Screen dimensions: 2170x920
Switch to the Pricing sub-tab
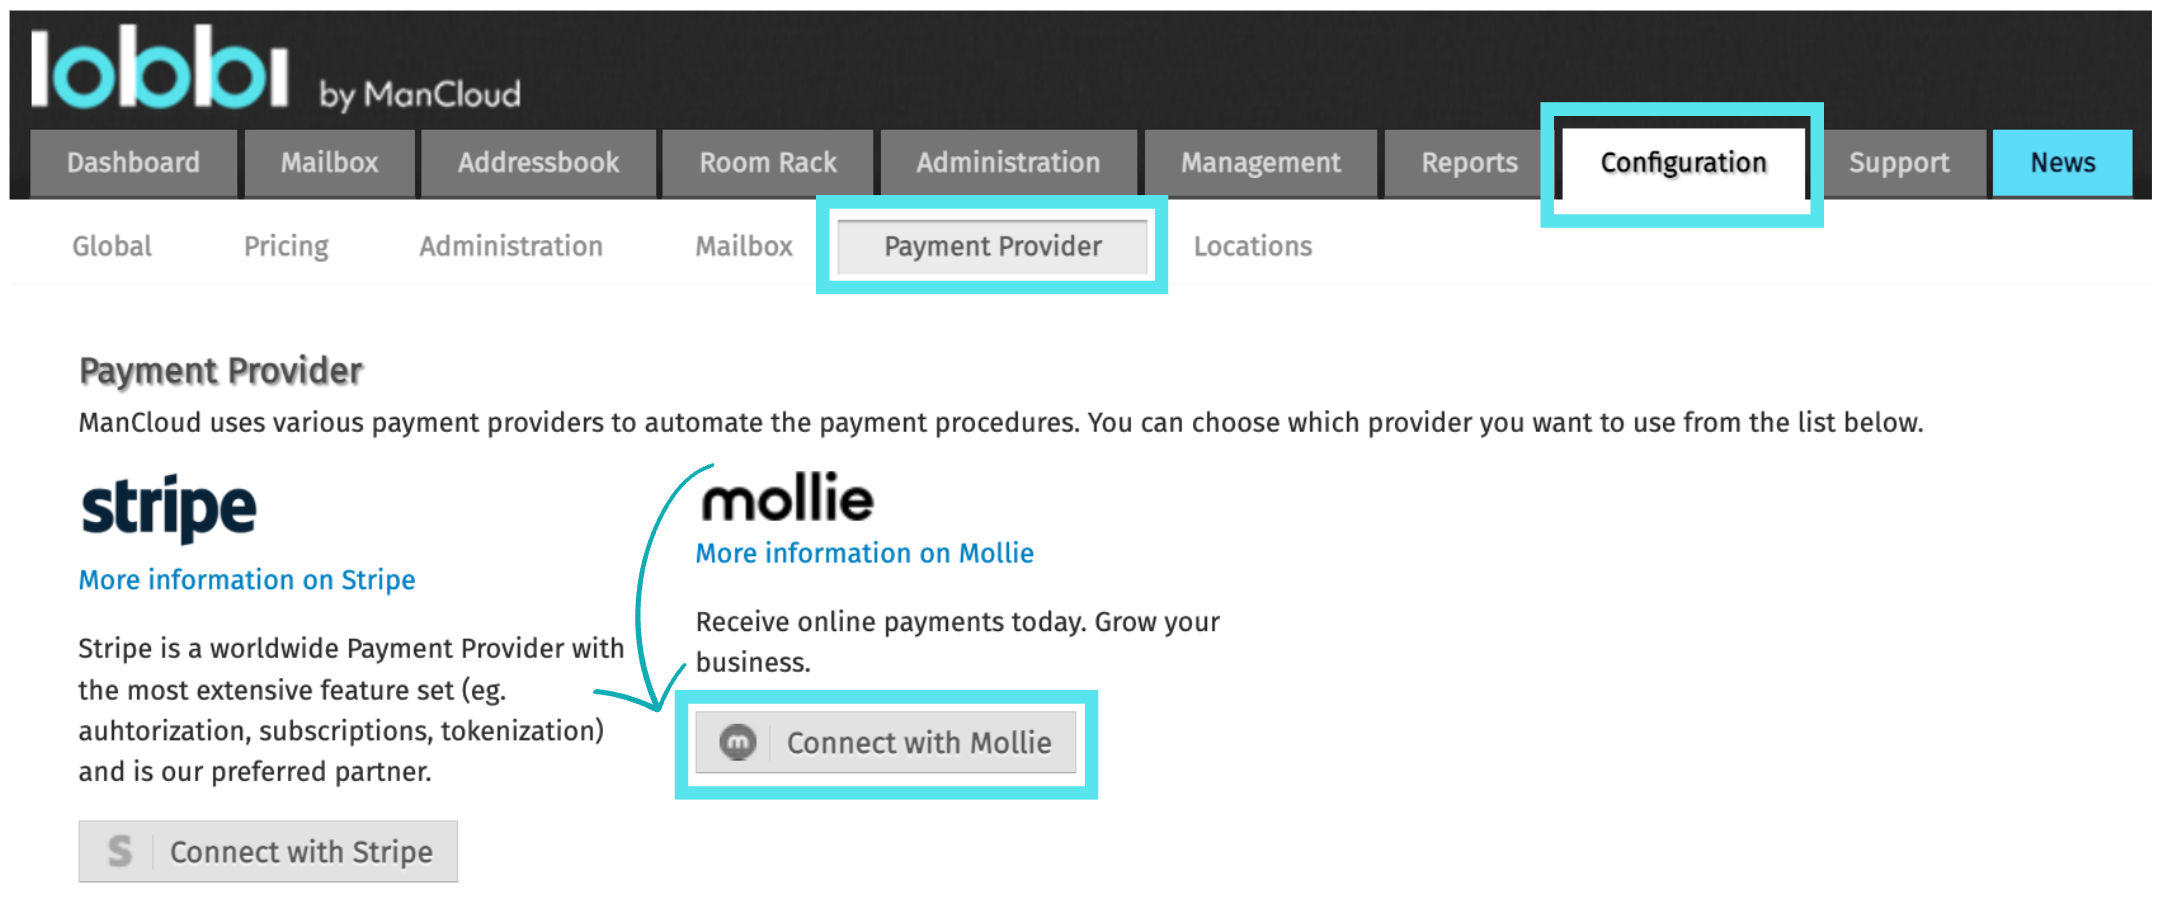click(286, 246)
